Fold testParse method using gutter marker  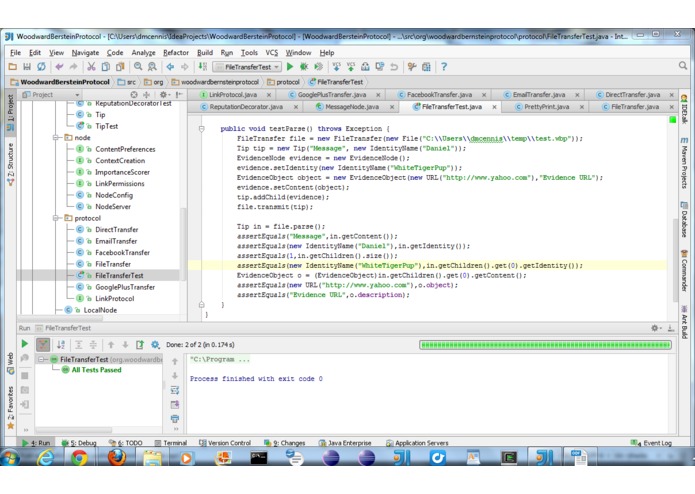[x=202, y=129]
